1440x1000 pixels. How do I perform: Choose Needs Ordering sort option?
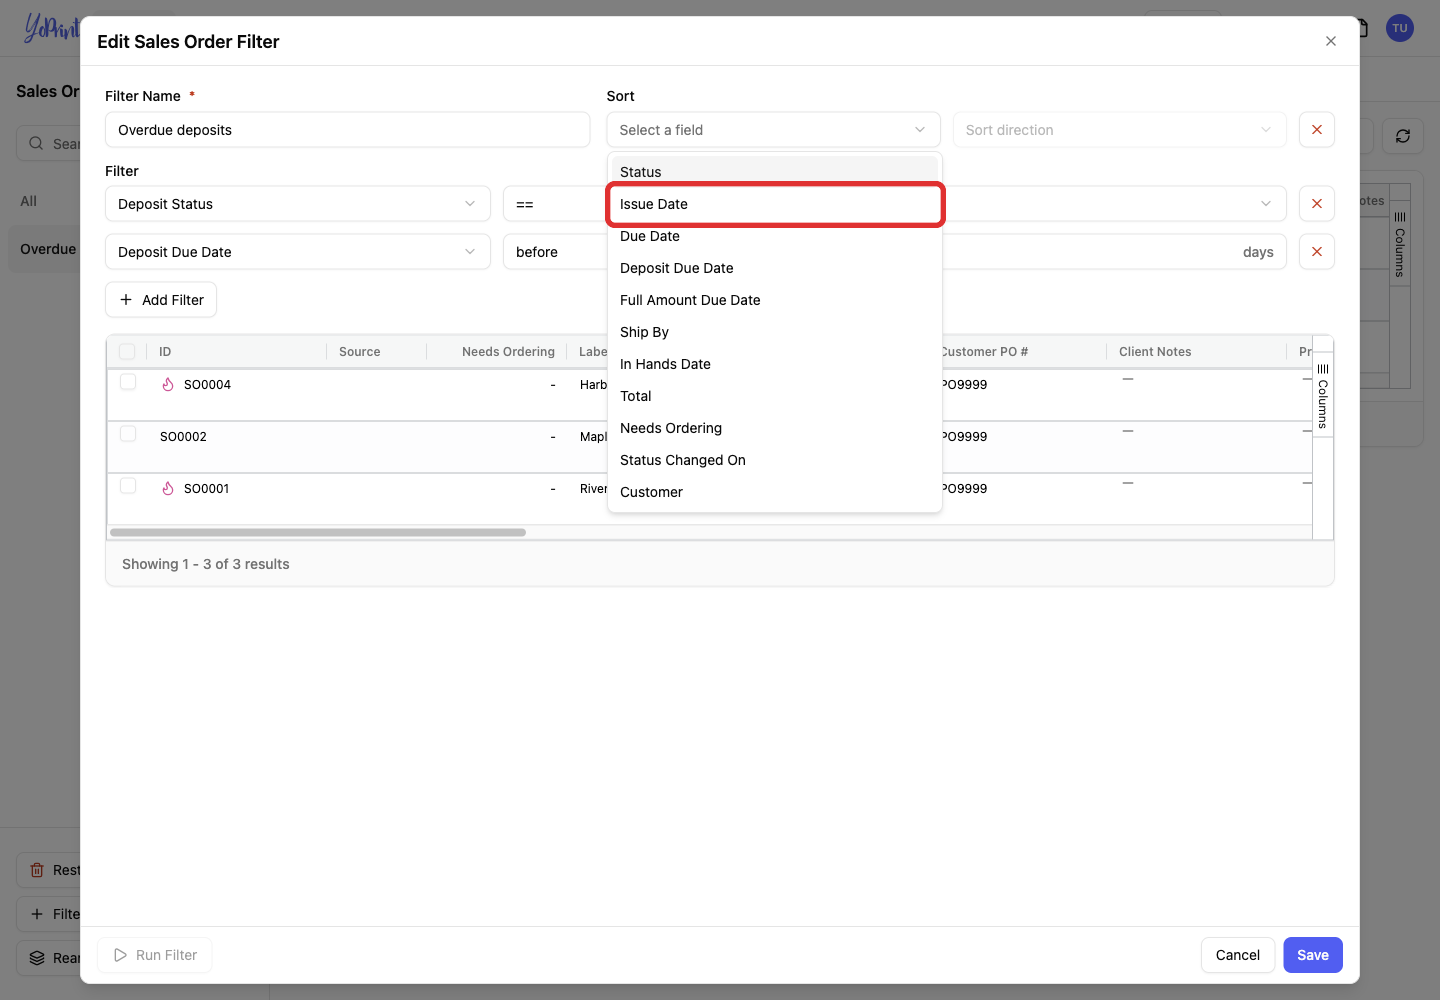click(775, 428)
